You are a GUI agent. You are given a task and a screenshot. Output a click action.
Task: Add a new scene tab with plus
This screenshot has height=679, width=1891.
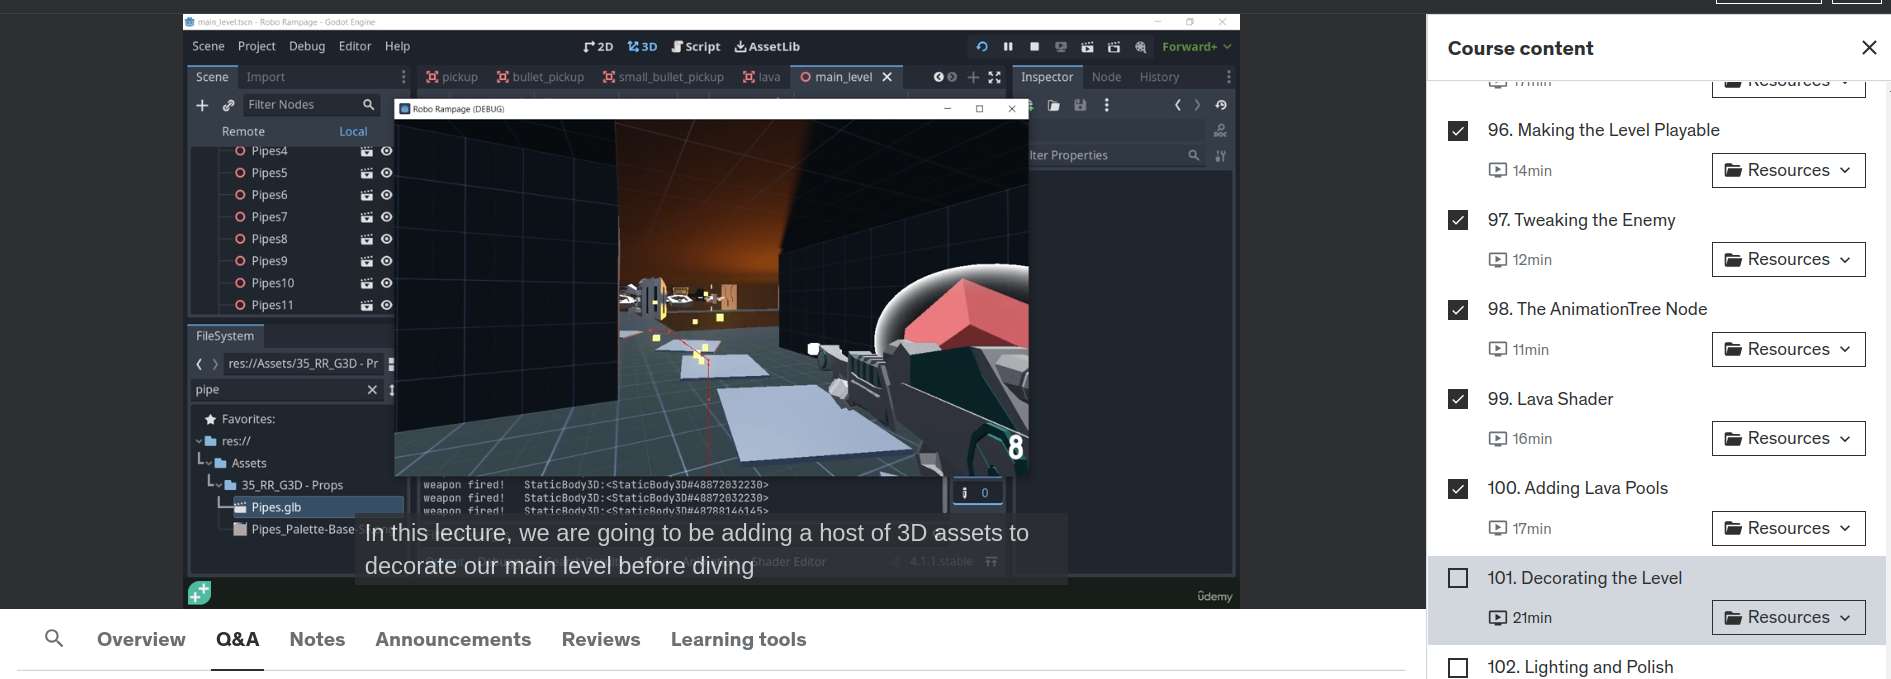[972, 77]
